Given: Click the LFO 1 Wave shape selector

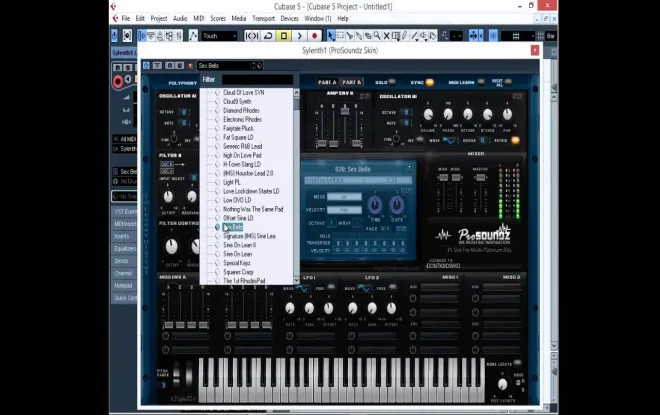Looking at the screenshot, I should (302, 288).
